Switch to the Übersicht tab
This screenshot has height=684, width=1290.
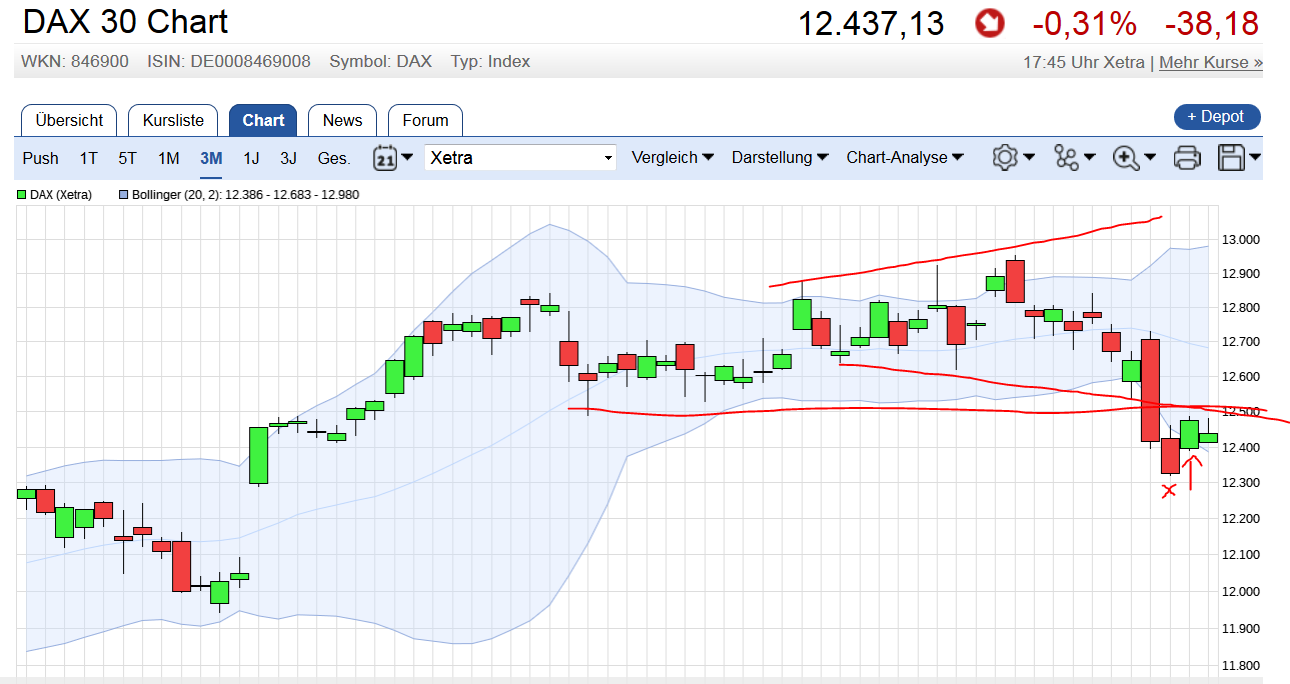click(x=69, y=120)
